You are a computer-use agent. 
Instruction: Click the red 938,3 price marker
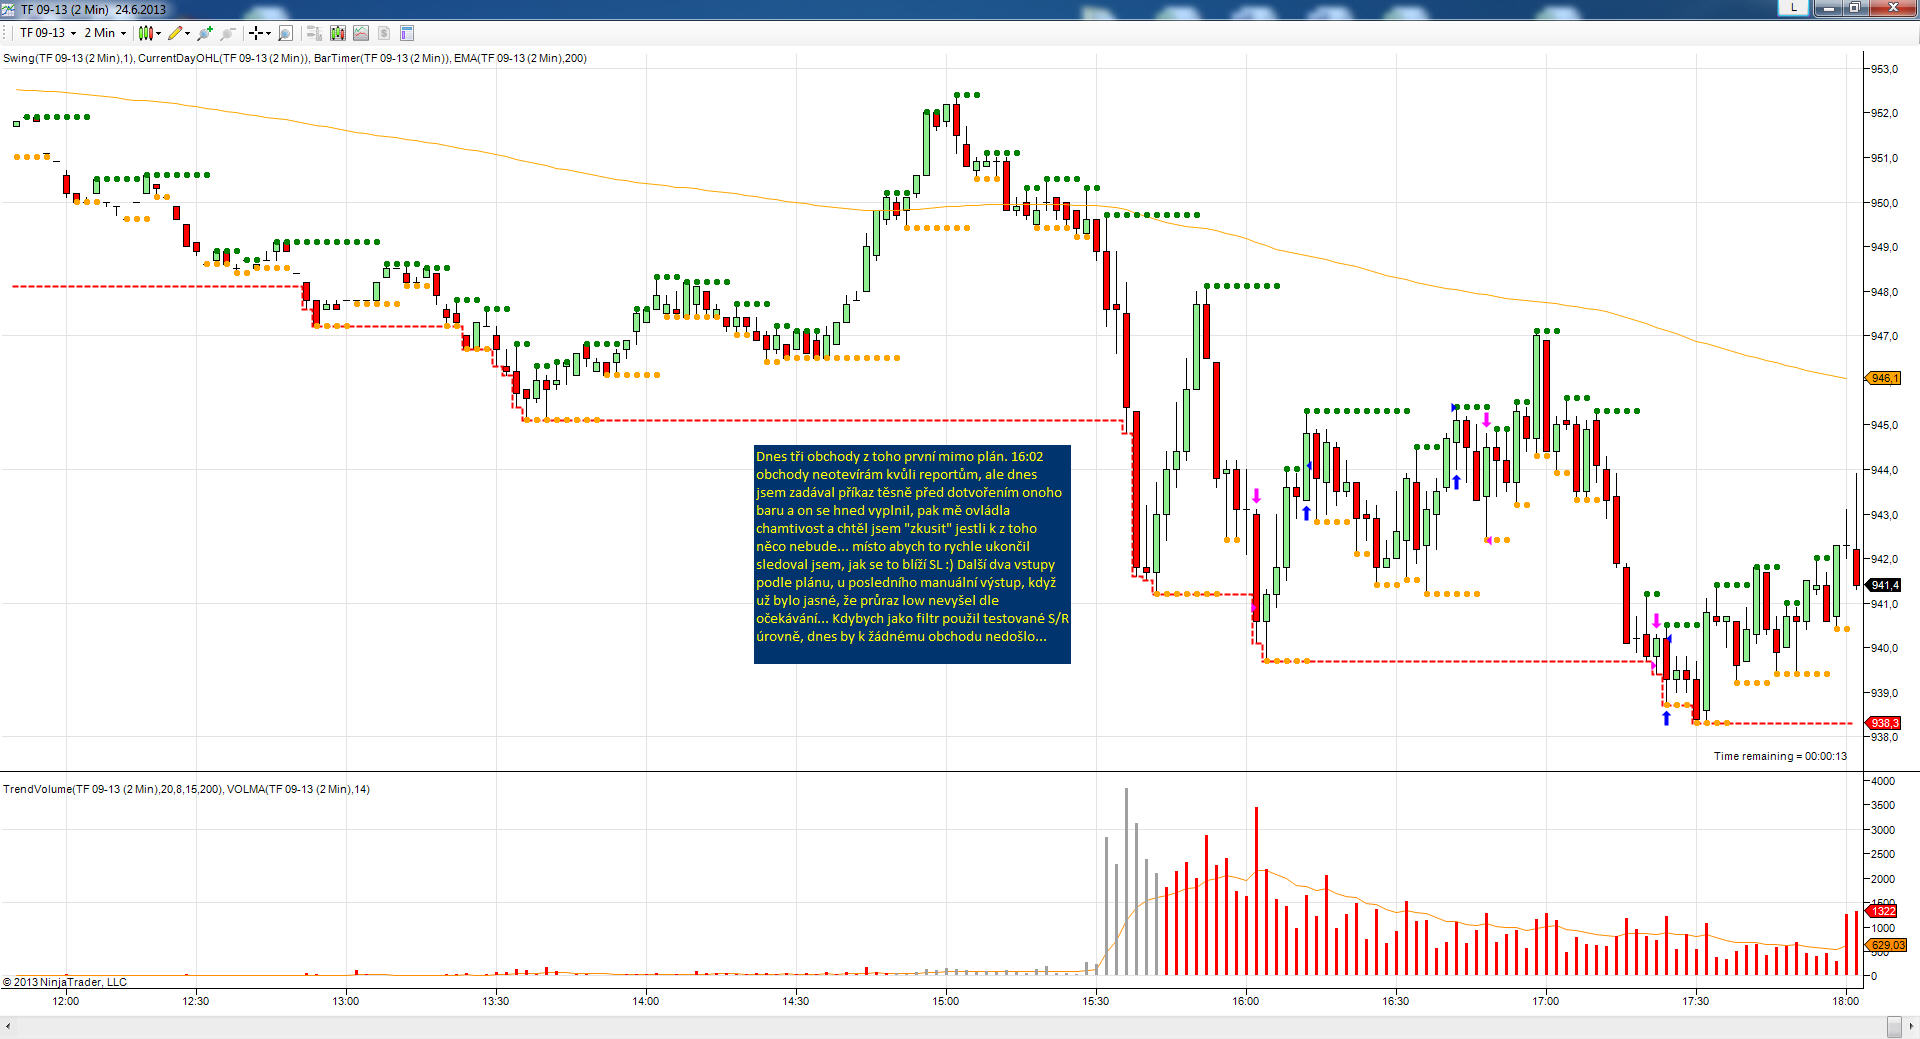1883,723
